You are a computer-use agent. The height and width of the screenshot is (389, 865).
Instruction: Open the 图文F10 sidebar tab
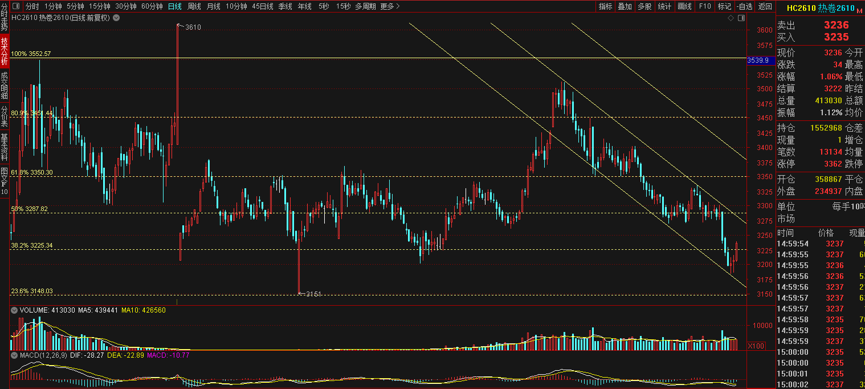4,181
